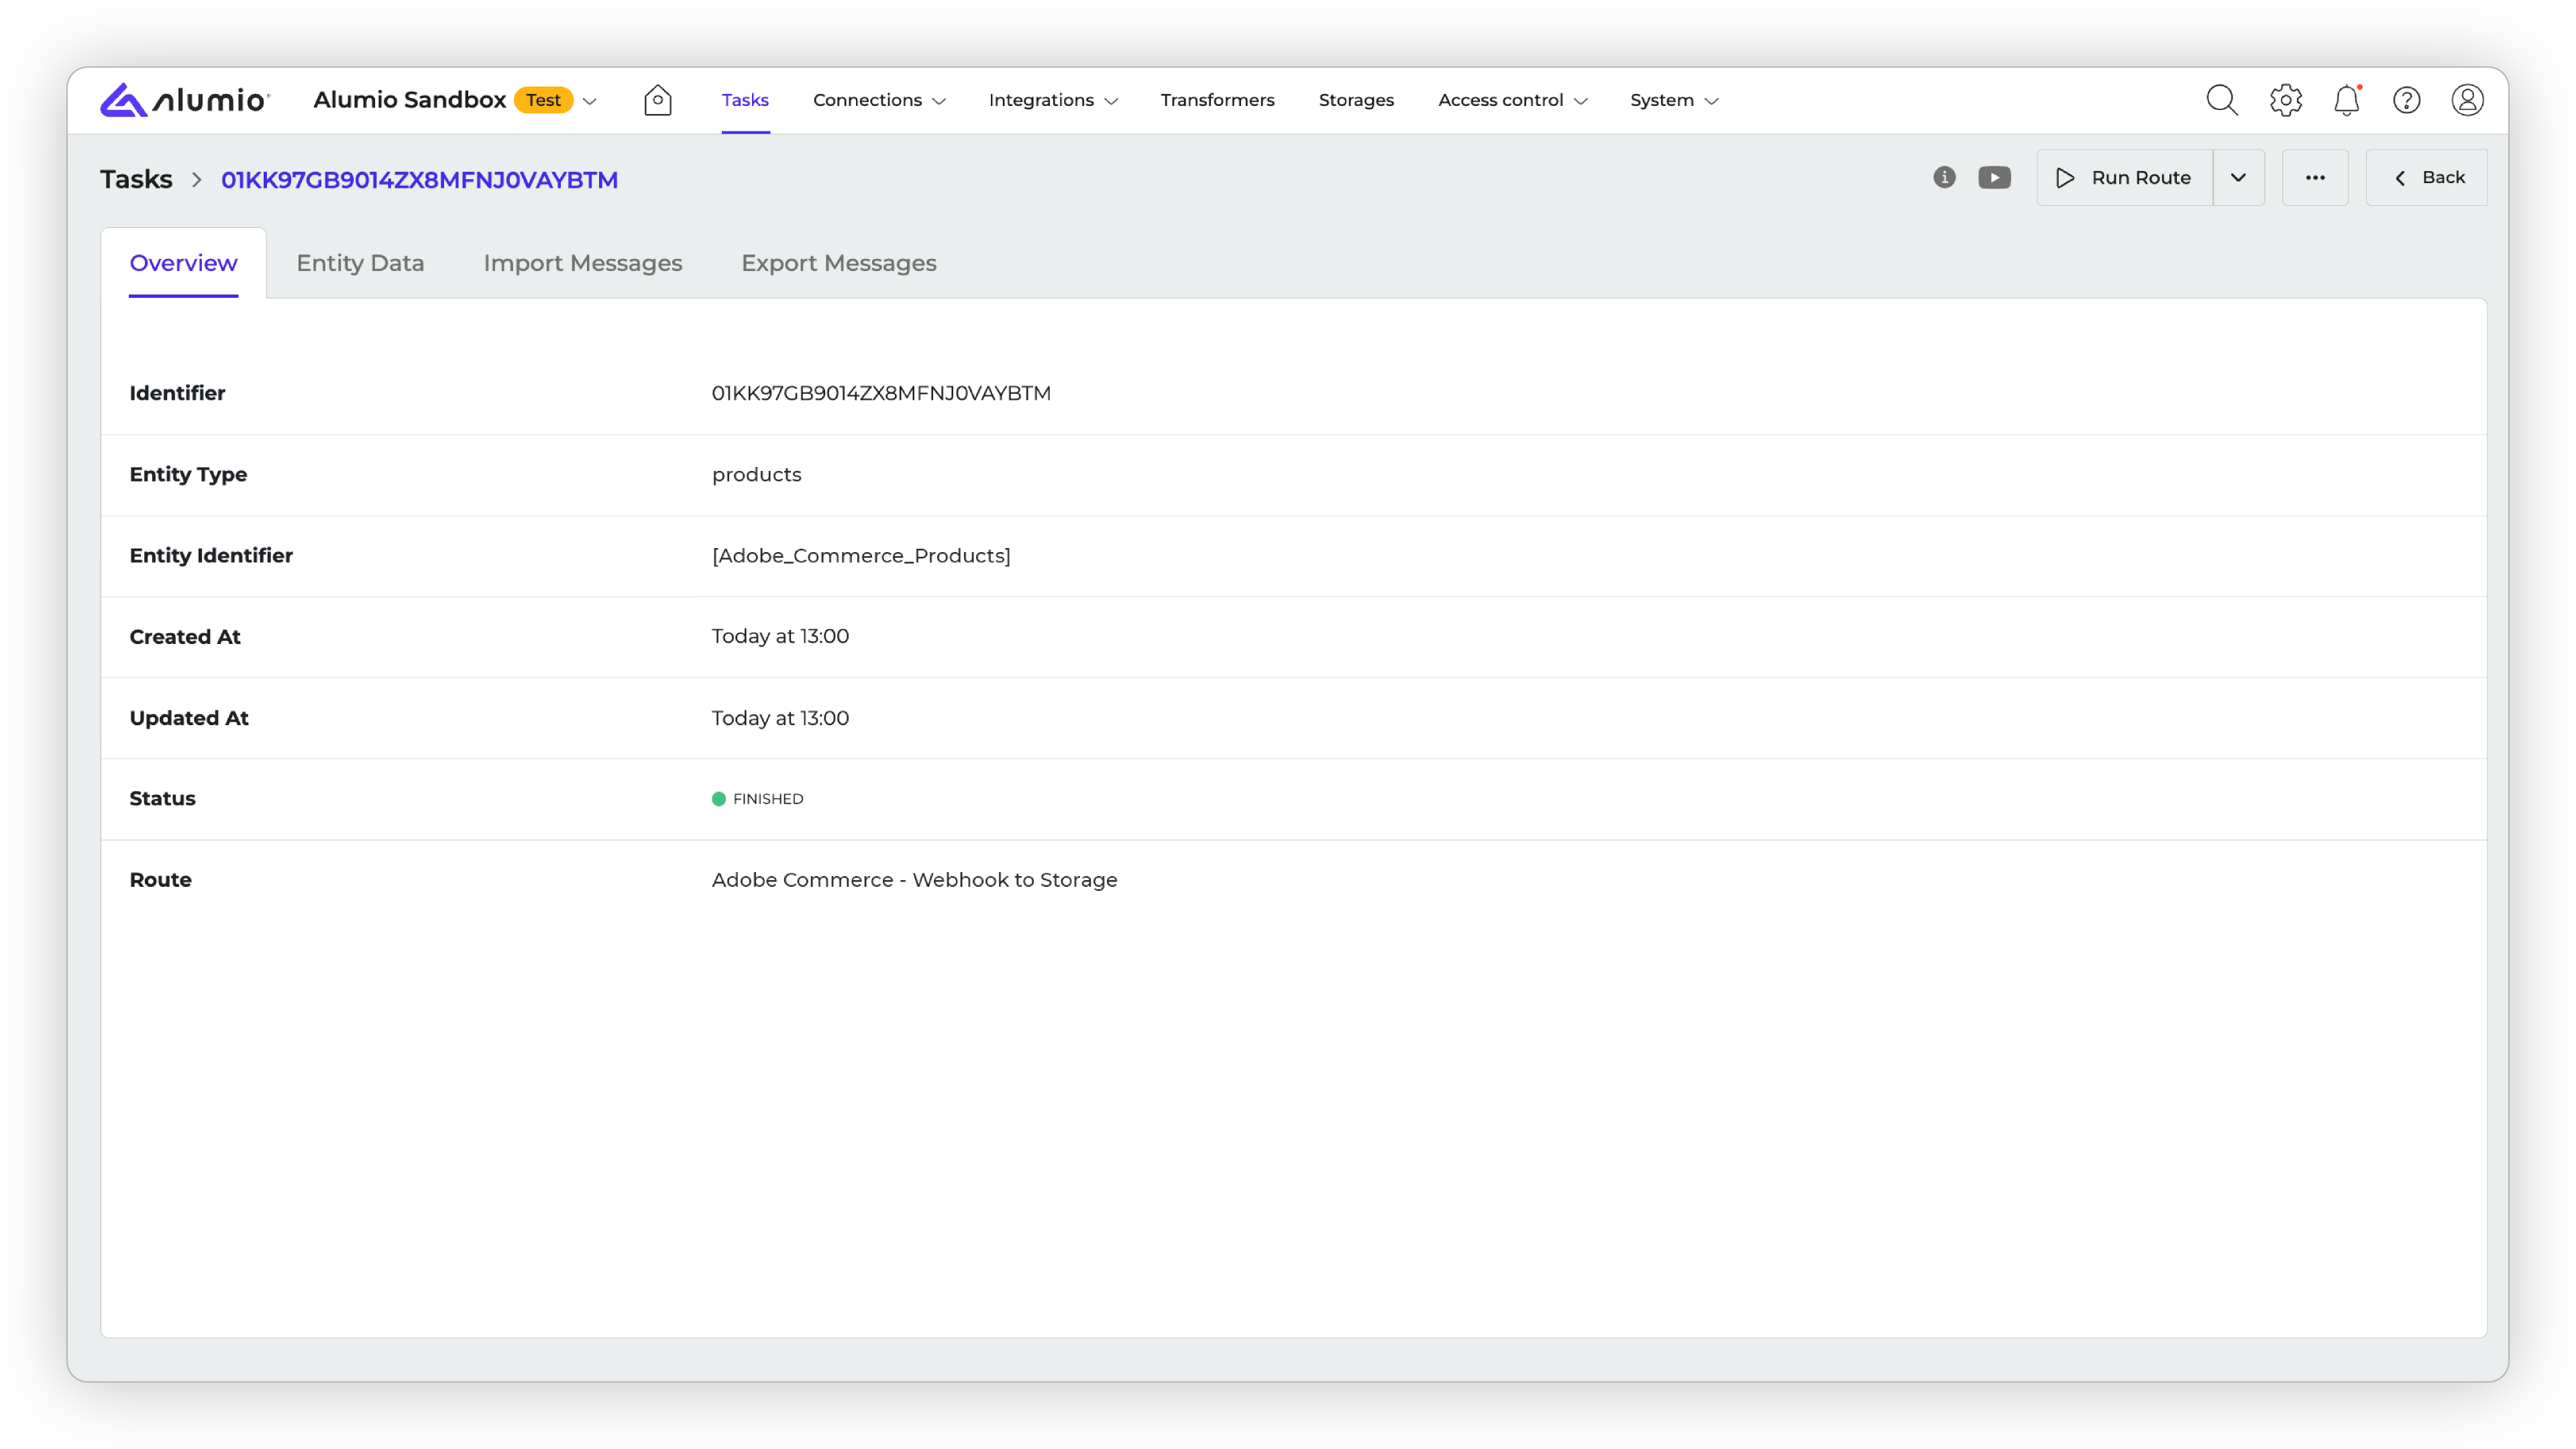This screenshot has width=2576, height=1449.
Task: Open the three-dots more options menu
Action: 2314,178
